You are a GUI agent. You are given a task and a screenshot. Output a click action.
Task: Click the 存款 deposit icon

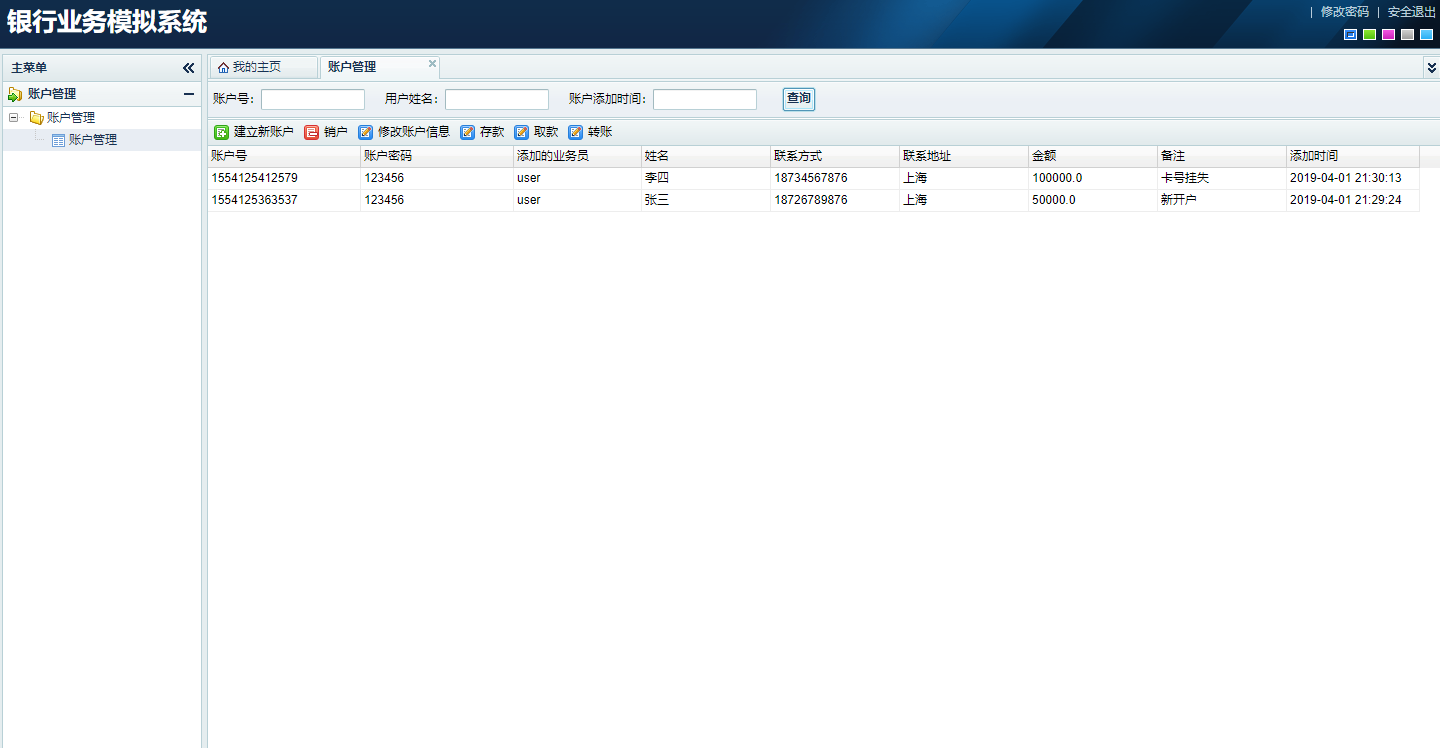coord(467,131)
